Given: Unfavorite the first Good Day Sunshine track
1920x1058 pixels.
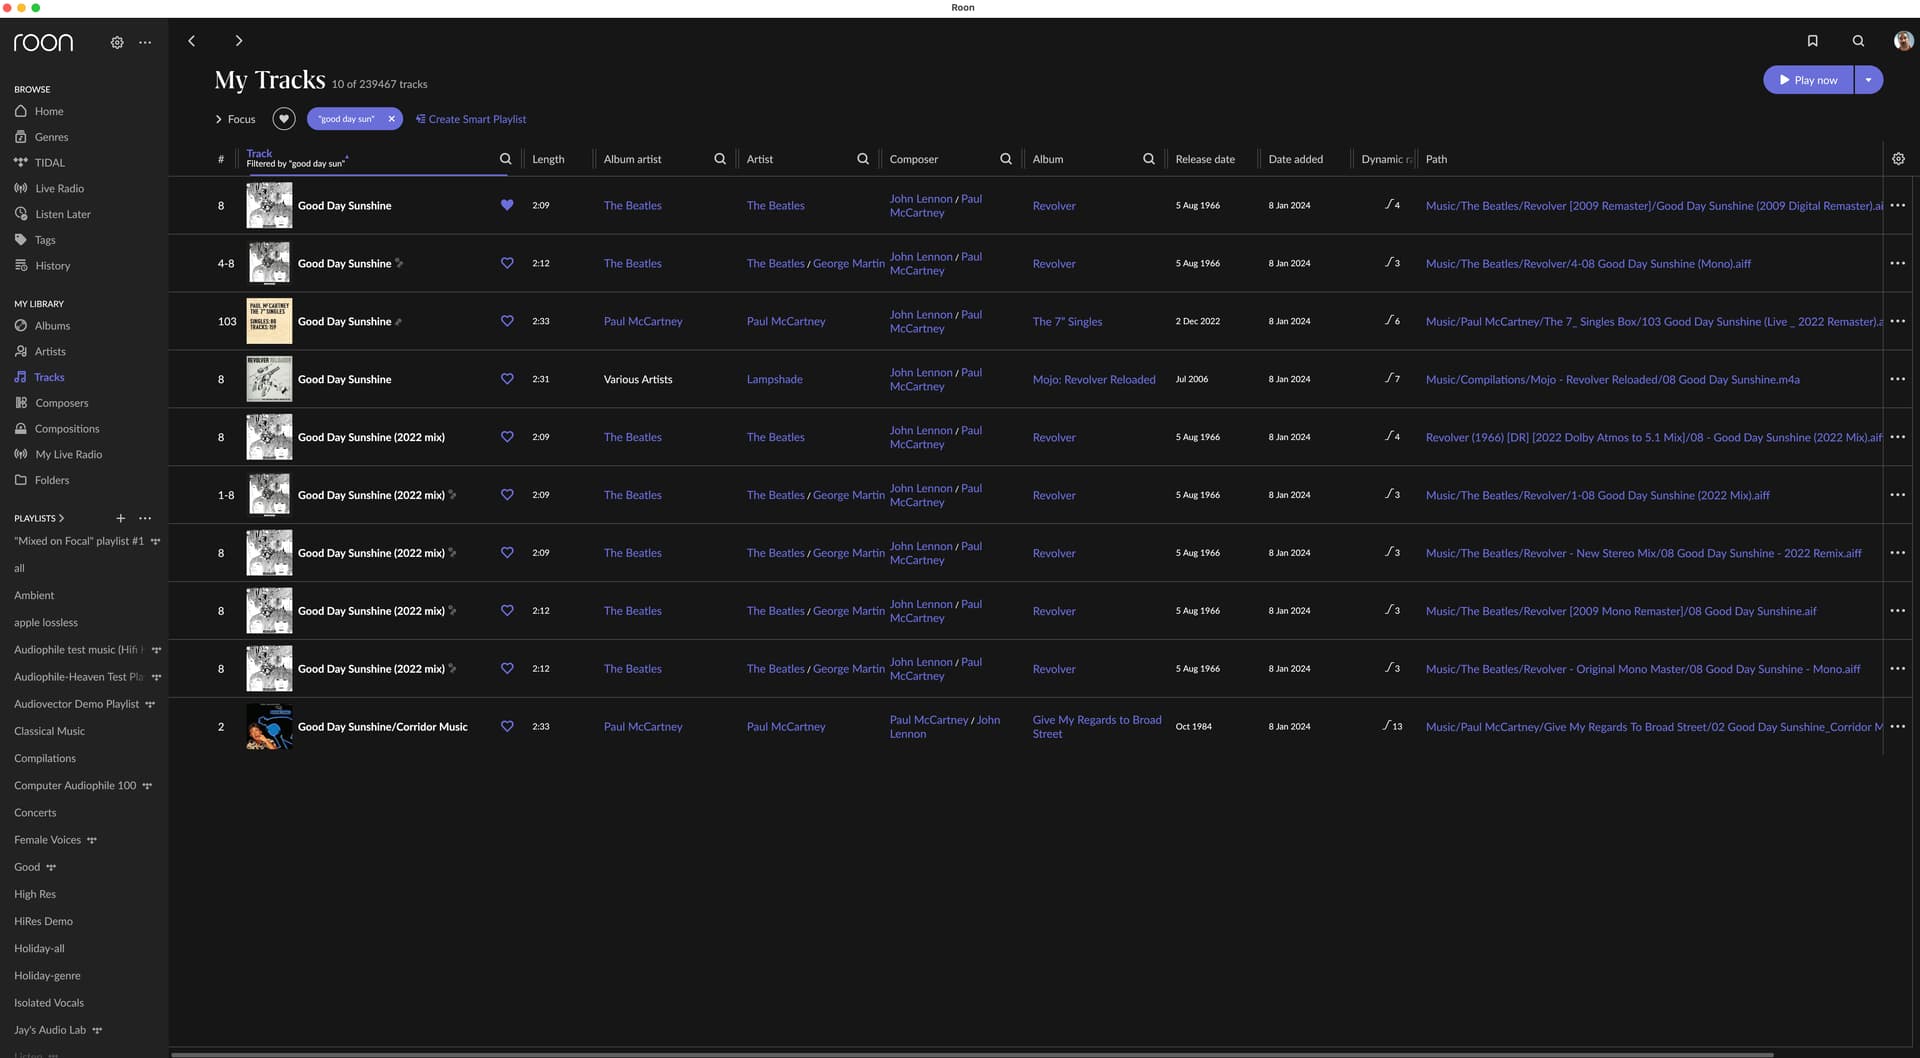Looking at the screenshot, I should pyautogui.click(x=507, y=205).
